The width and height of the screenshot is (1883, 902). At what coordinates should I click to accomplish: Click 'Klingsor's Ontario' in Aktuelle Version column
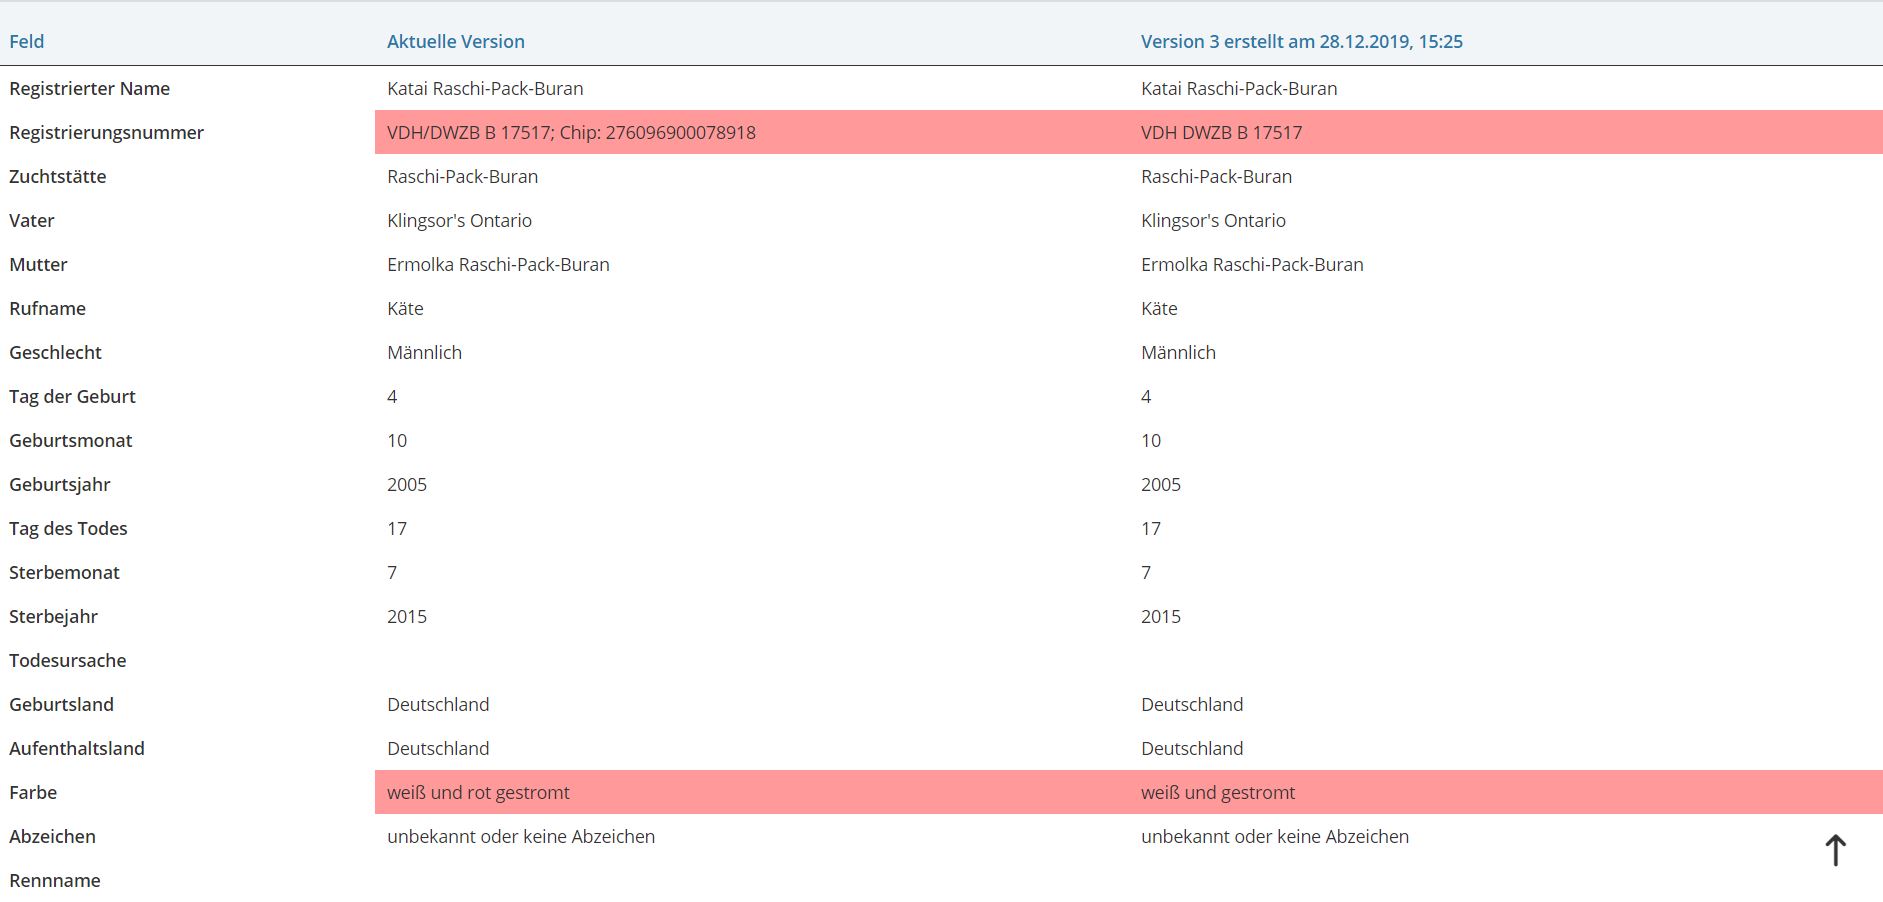coord(459,220)
